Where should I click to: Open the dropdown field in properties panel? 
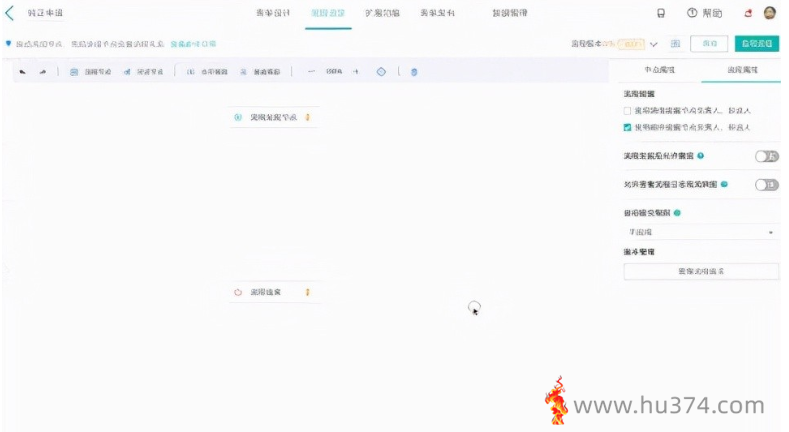[701, 232]
